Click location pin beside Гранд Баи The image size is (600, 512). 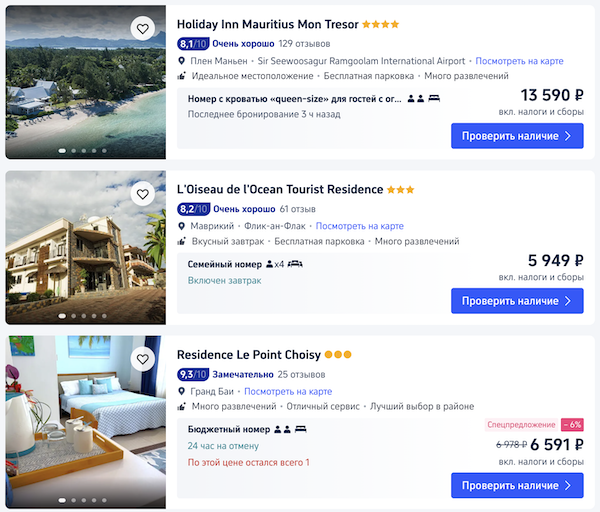182,391
